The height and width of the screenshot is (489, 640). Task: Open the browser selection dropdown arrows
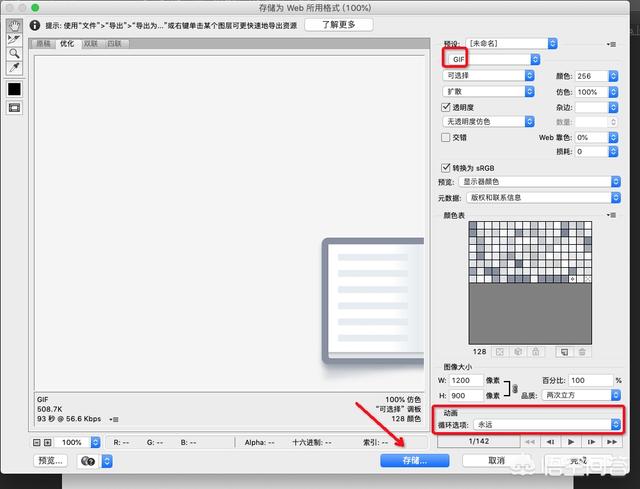click(107, 461)
